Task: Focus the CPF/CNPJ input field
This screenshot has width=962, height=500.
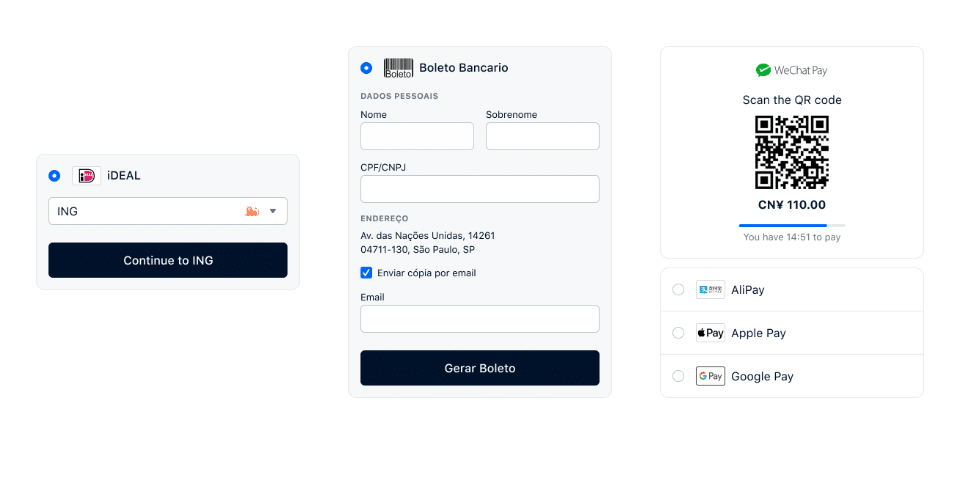Action: point(480,189)
